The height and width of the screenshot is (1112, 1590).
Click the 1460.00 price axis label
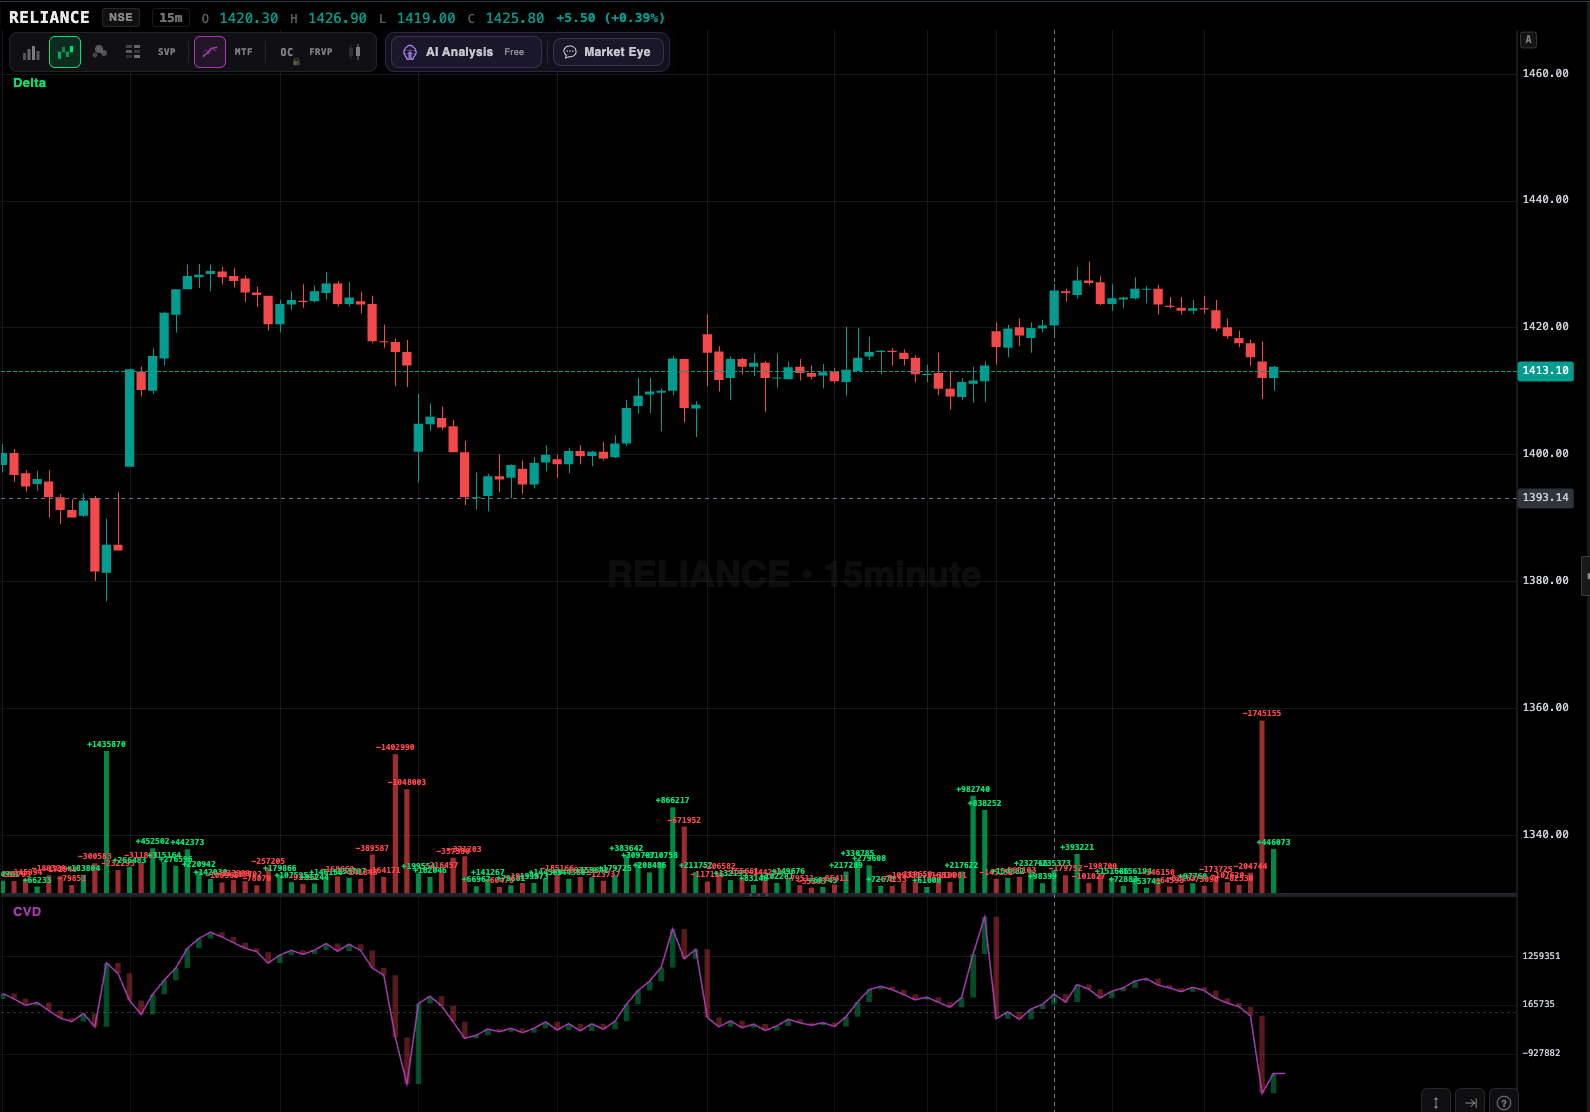tap(1545, 73)
